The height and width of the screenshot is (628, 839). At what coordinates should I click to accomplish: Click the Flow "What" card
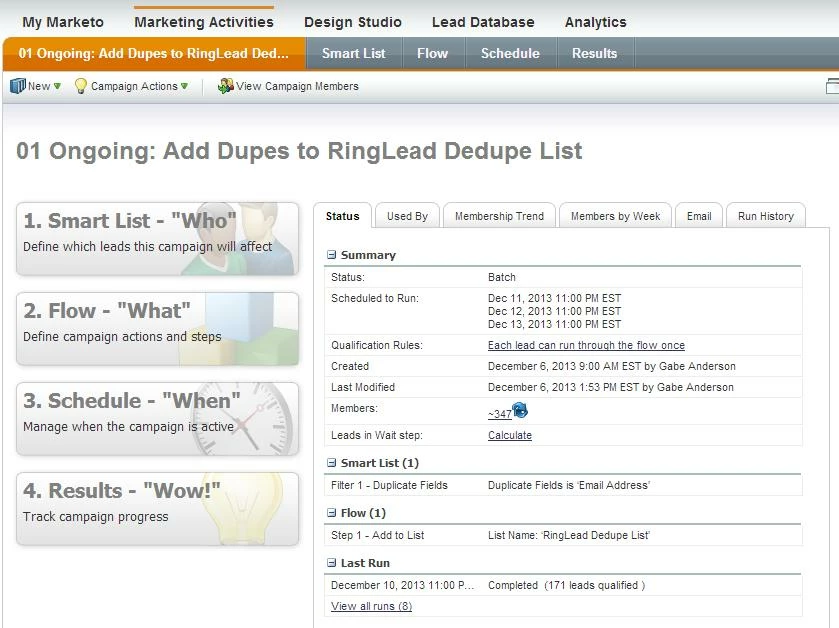157,328
